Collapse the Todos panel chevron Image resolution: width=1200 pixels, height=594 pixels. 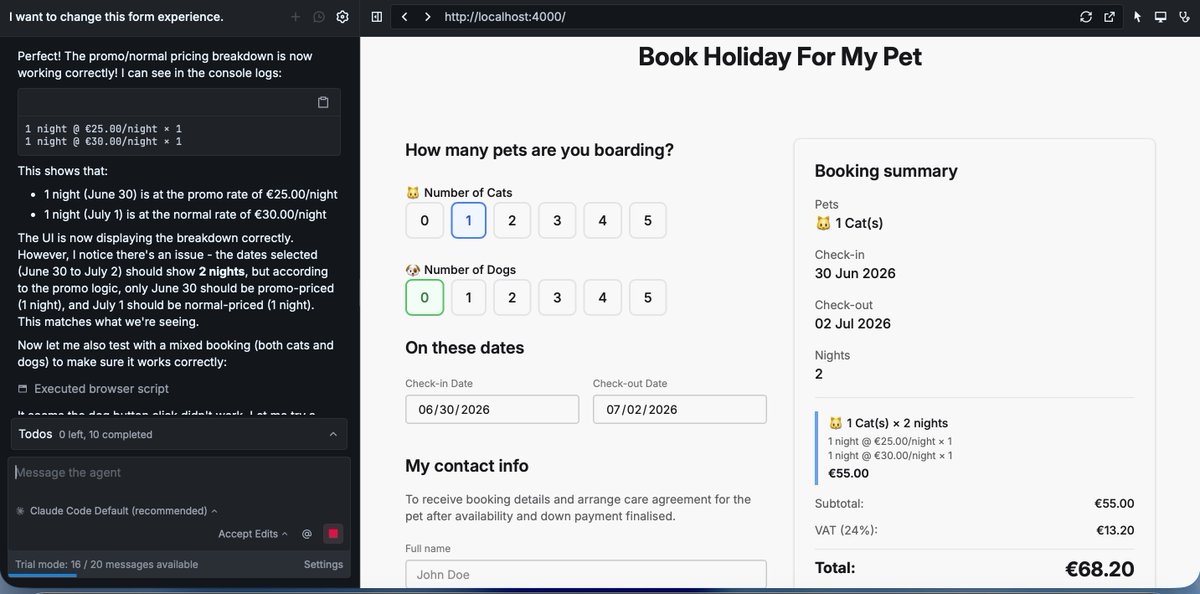(333, 434)
